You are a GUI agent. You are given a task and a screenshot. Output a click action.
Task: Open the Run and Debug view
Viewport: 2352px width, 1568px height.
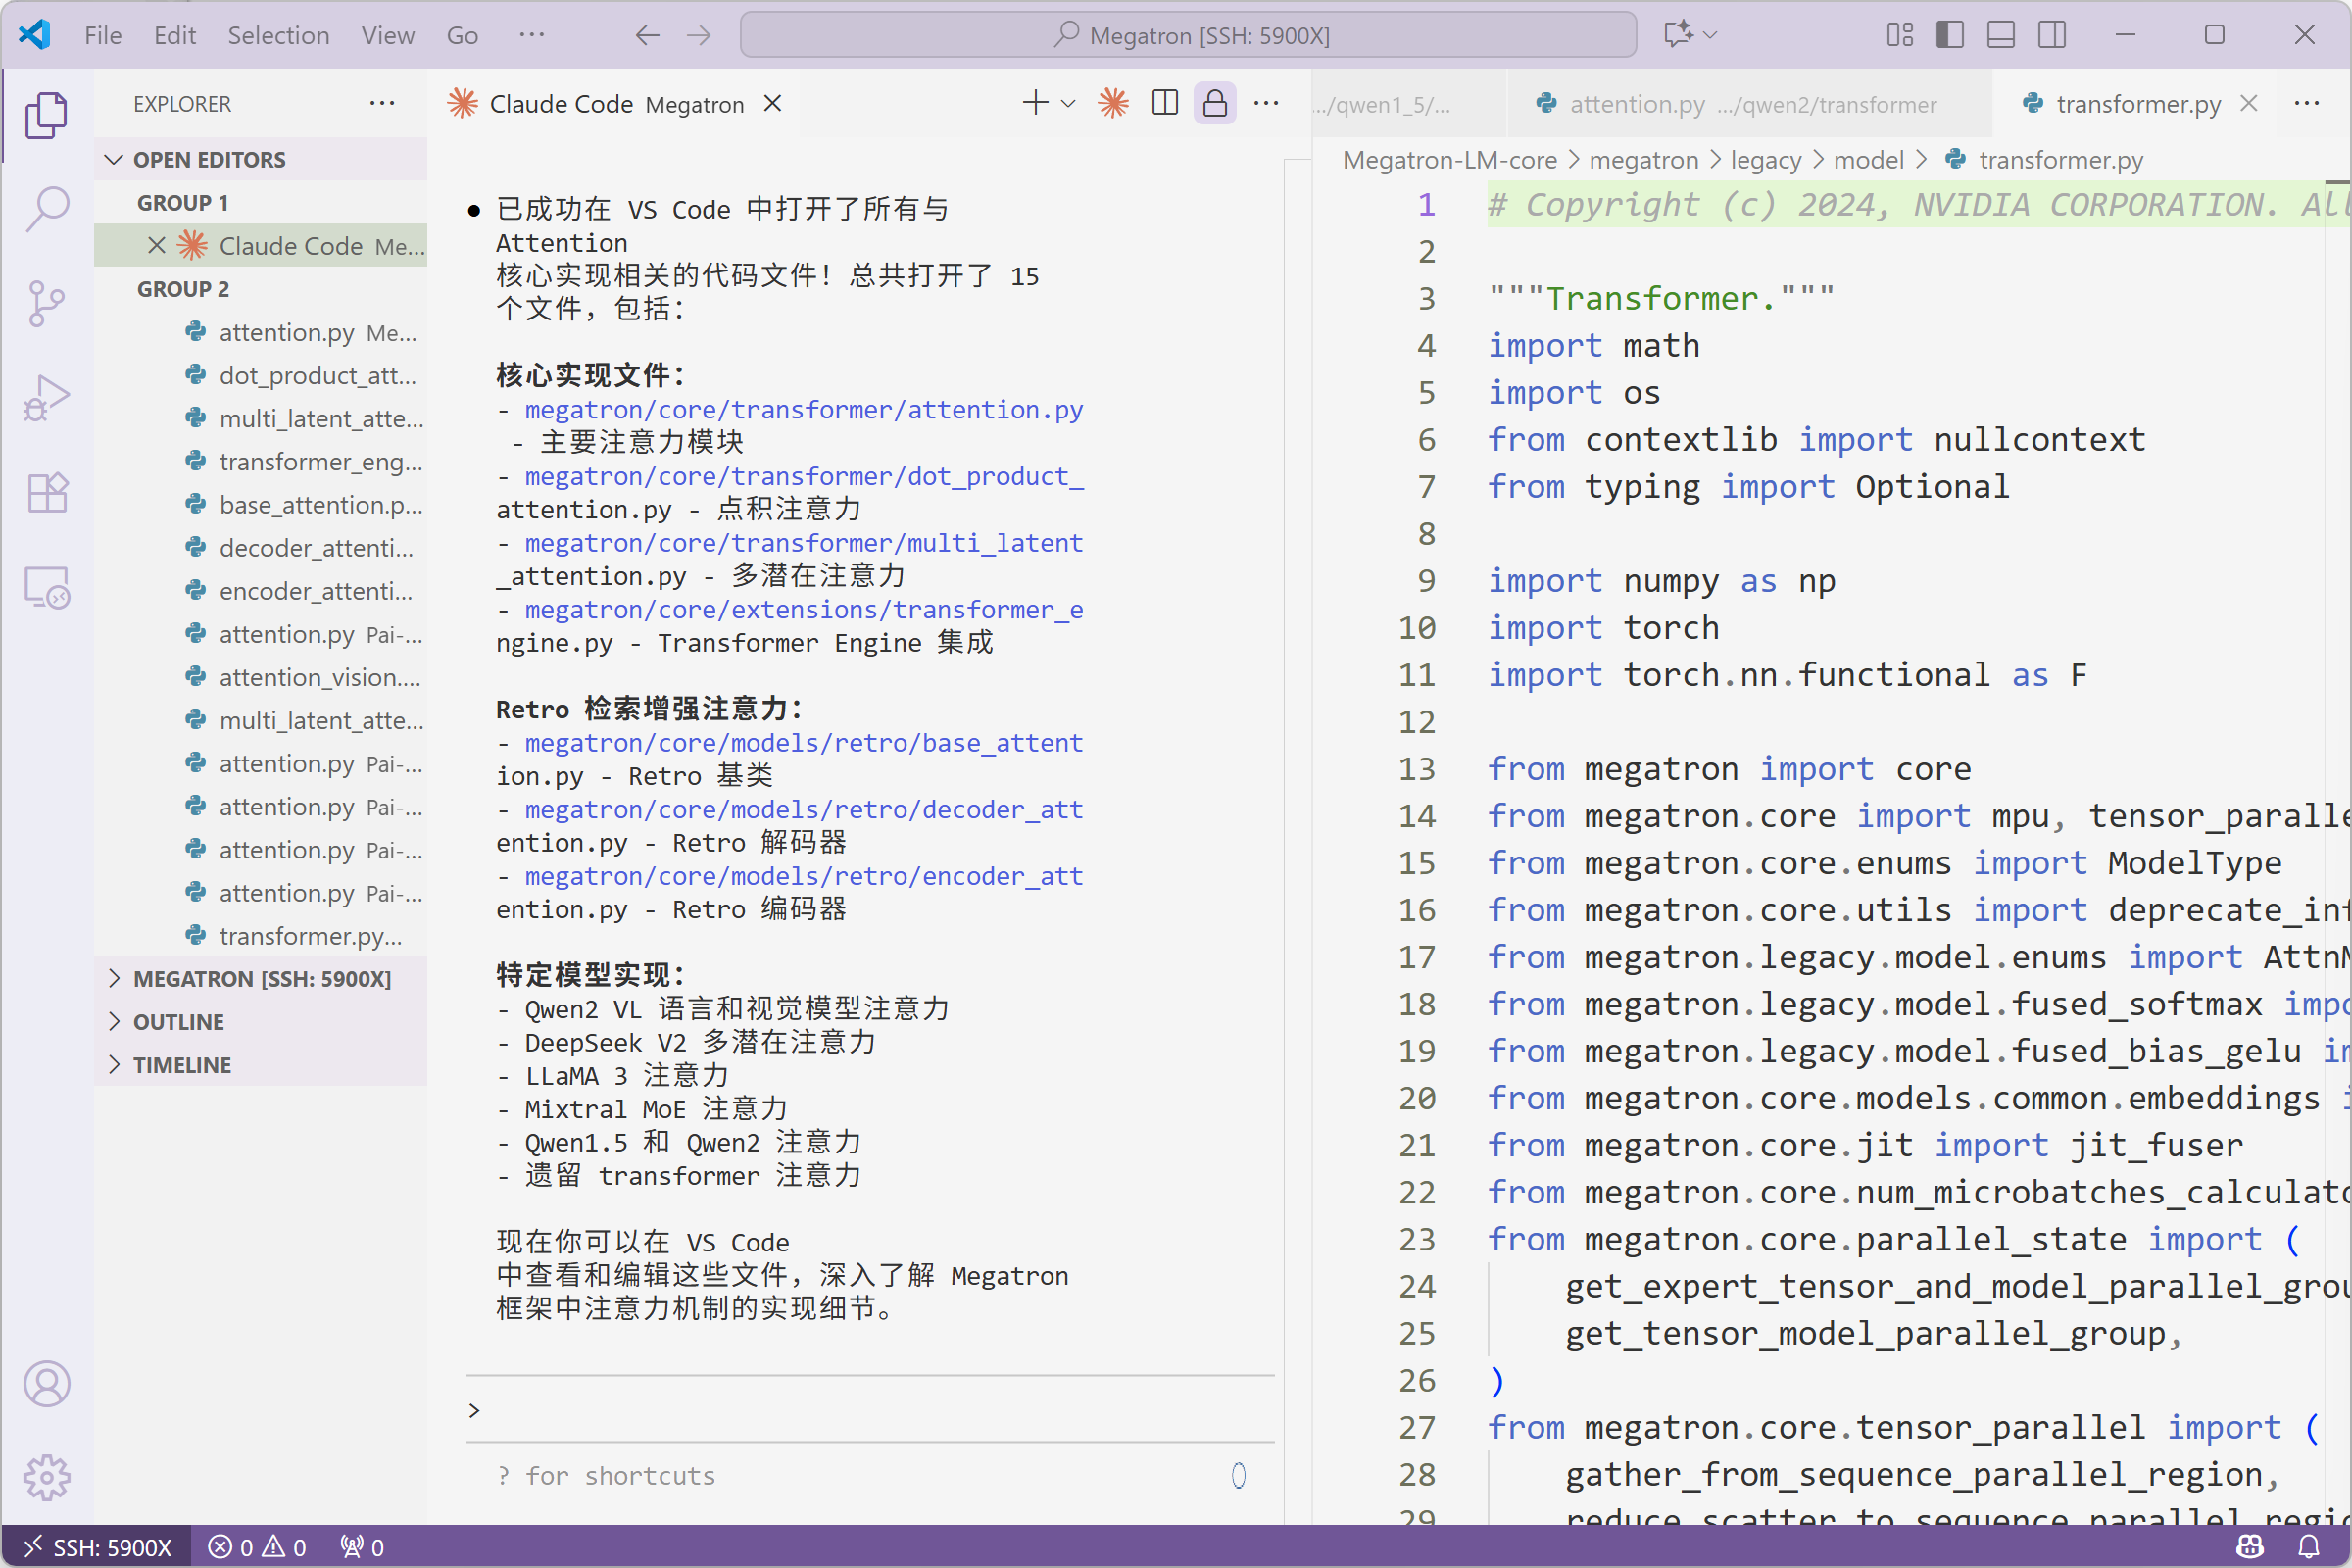pyautogui.click(x=46, y=398)
